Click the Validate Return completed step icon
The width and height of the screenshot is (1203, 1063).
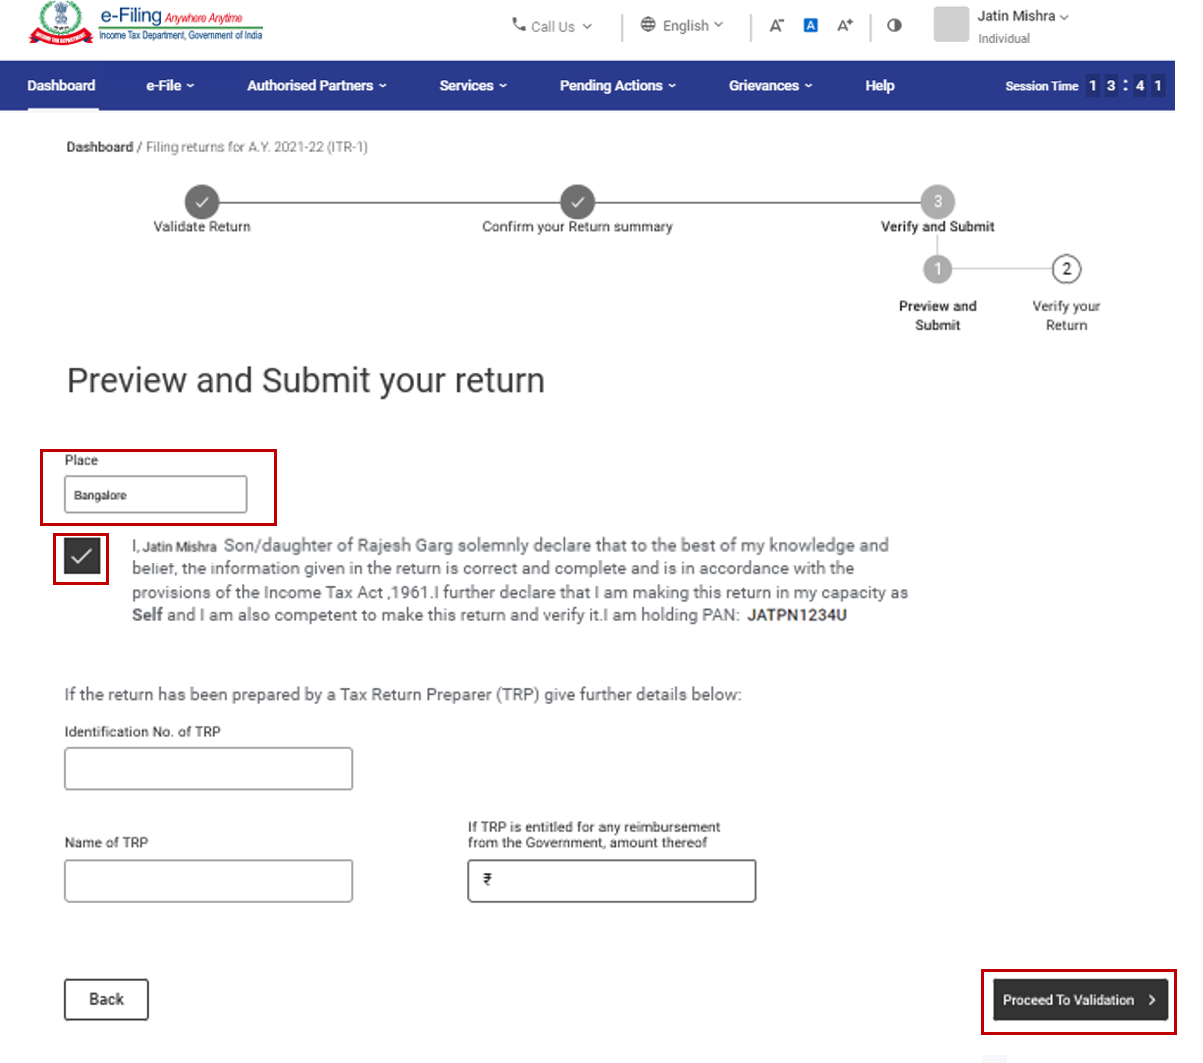click(x=202, y=202)
